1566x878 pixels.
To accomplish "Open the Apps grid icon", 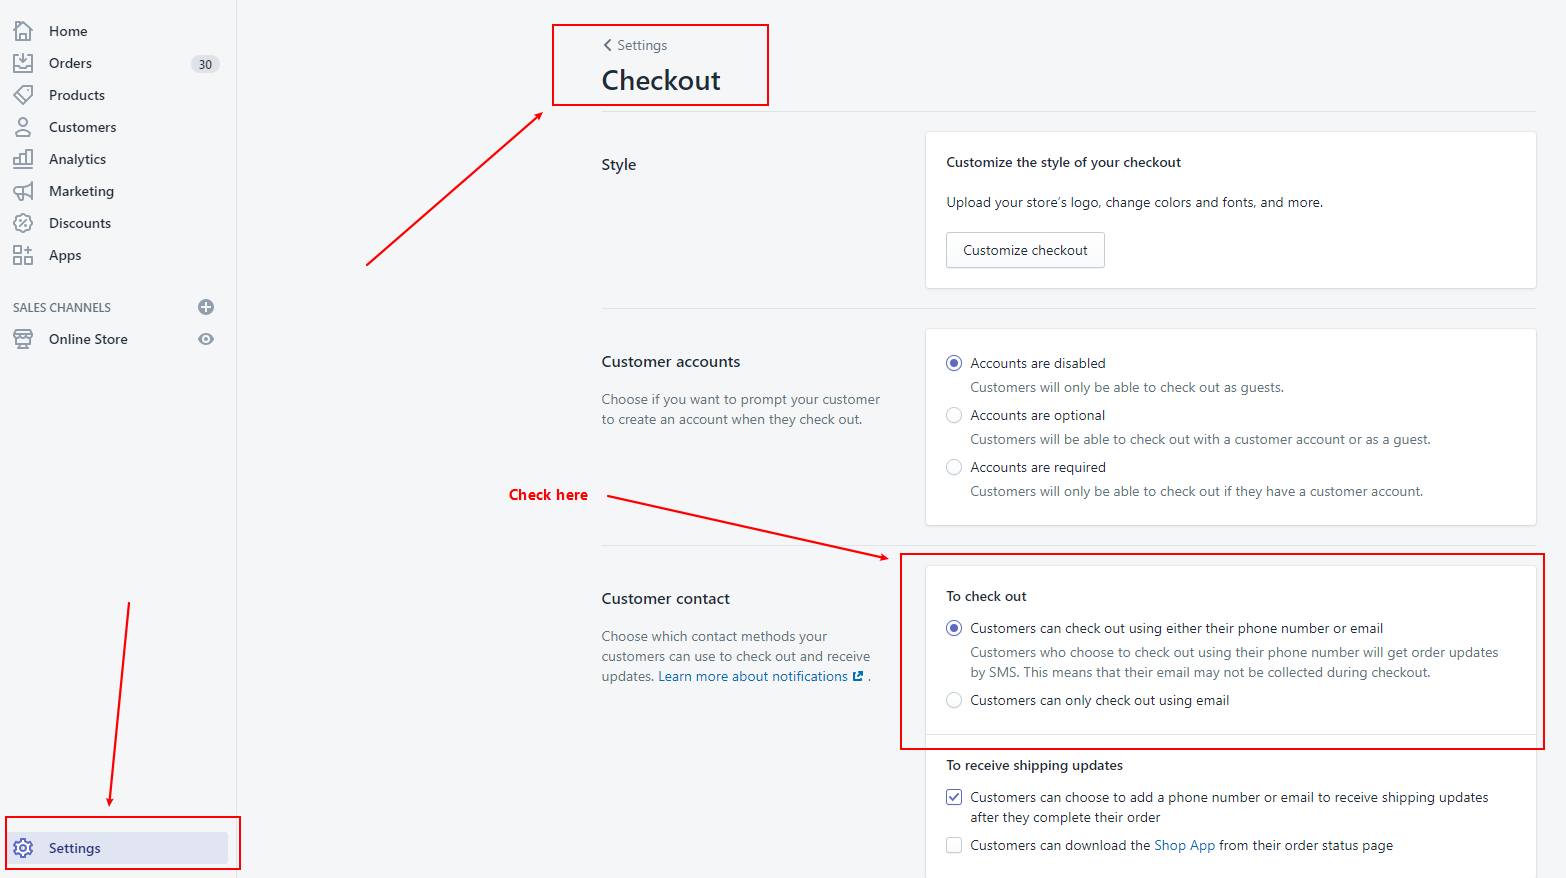I will tap(23, 255).
